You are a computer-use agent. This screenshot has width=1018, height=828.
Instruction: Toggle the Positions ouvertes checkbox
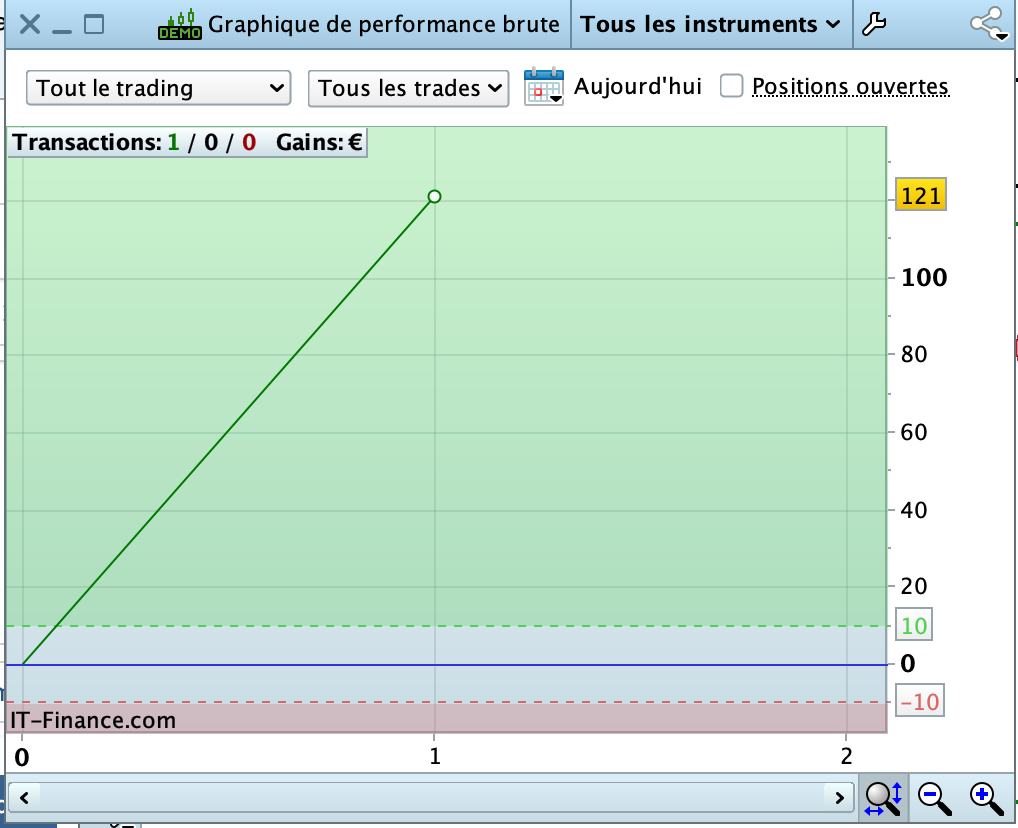[731, 86]
